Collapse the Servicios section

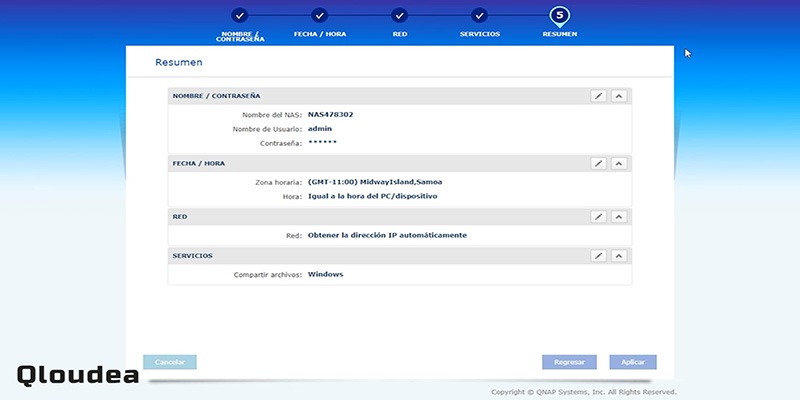click(x=619, y=256)
